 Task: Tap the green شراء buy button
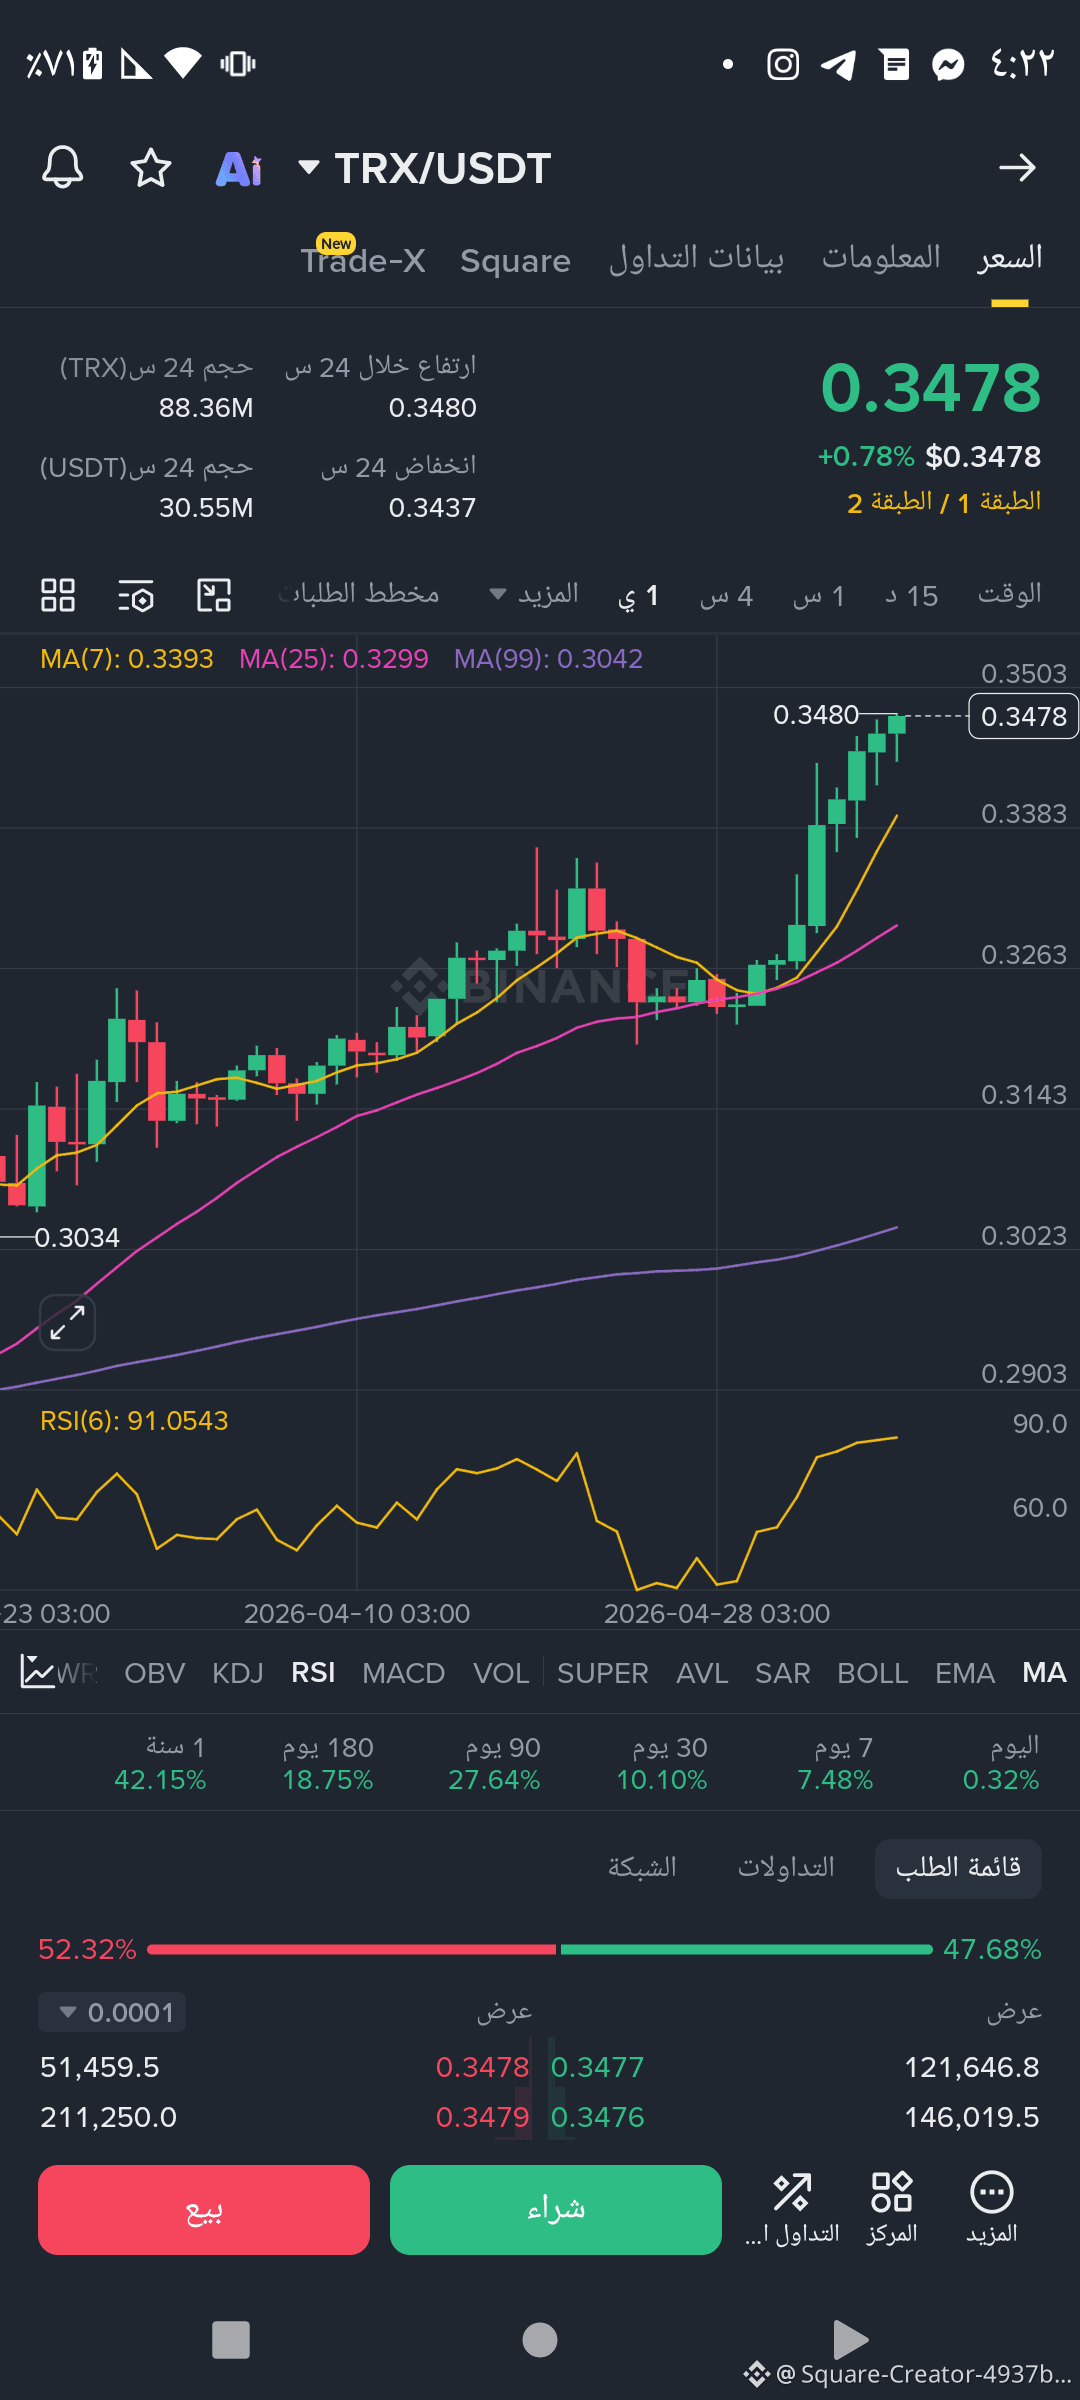point(556,2210)
